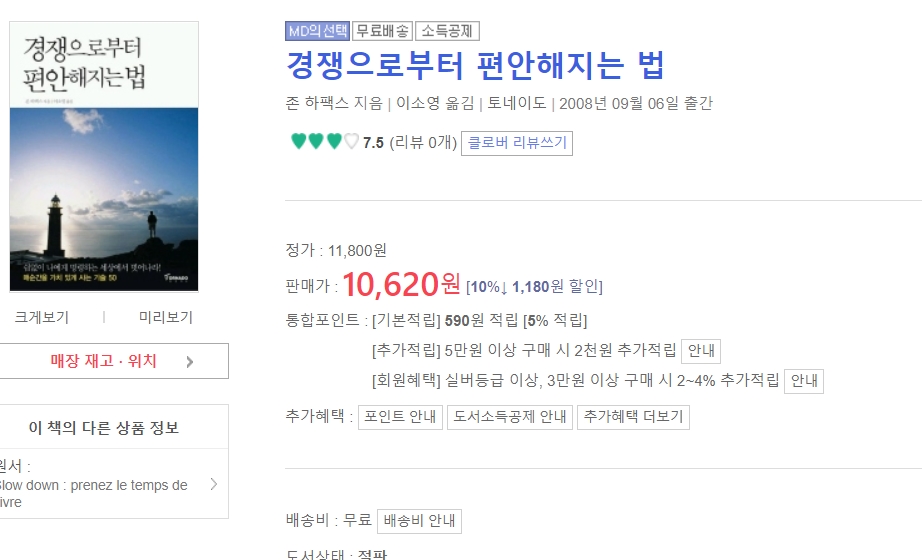
Task: Click 안내 next to 추가적립
Action: pyautogui.click(x=701, y=351)
